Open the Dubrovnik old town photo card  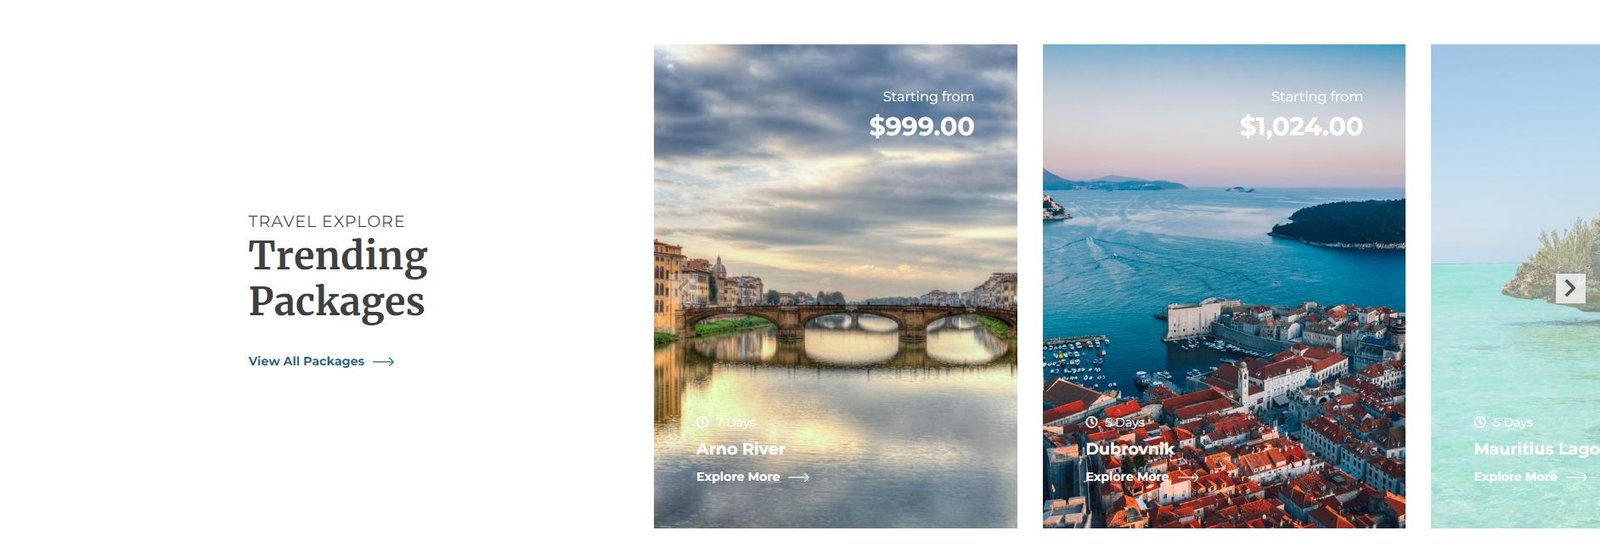[1224, 286]
